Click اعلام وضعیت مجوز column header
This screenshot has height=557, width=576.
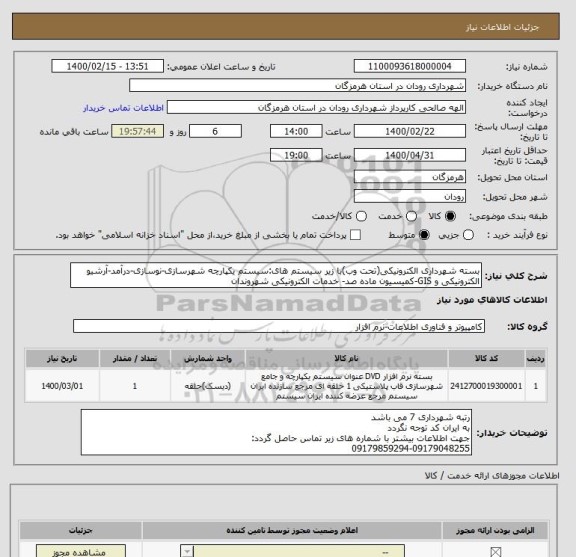[x=292, y=531]
